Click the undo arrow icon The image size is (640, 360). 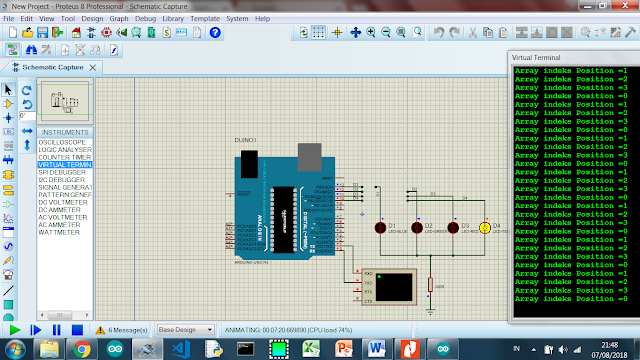439,32
